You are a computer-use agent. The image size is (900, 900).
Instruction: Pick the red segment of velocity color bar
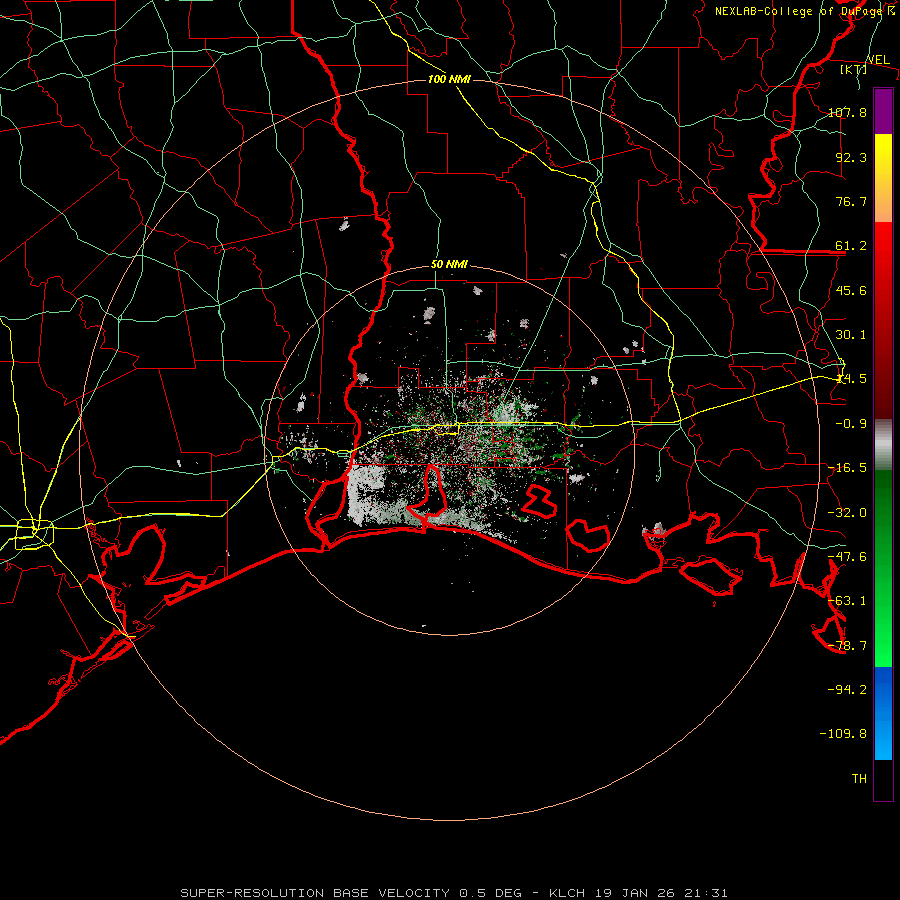(x=883, y=320)
